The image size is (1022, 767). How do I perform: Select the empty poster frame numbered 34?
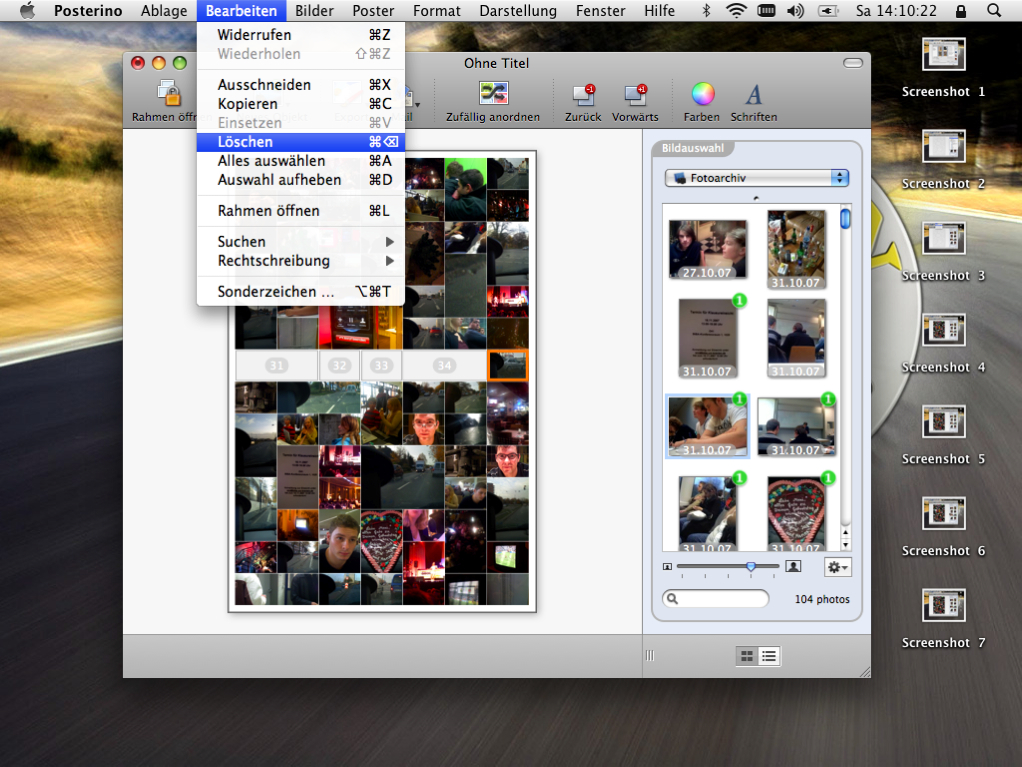coord(445,366)
